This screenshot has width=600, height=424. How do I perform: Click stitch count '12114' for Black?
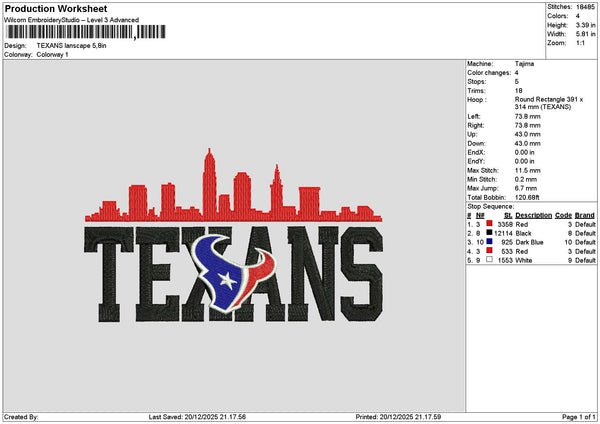tap(503, 233)
